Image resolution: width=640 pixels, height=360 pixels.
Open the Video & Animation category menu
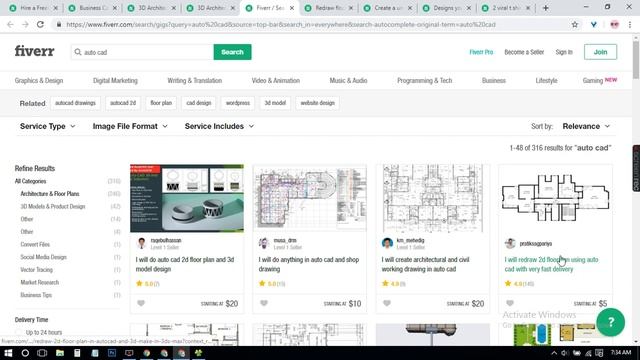click(276, 80)
